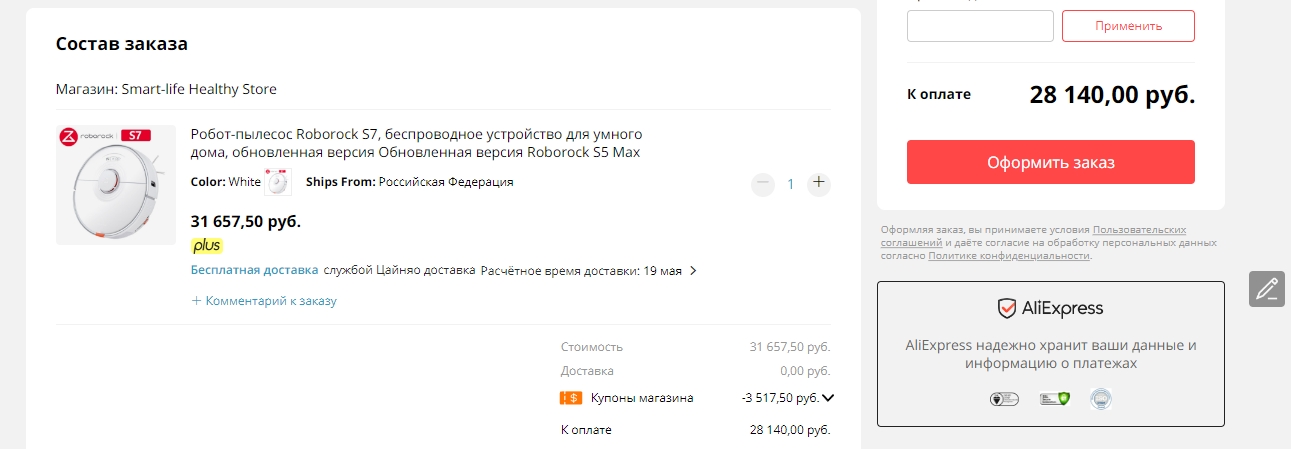Click the yellow plus badge under price
Image resolution: width=1291 pixels, height=449 pixels.
pyautogui.click(x=207, y=245)
